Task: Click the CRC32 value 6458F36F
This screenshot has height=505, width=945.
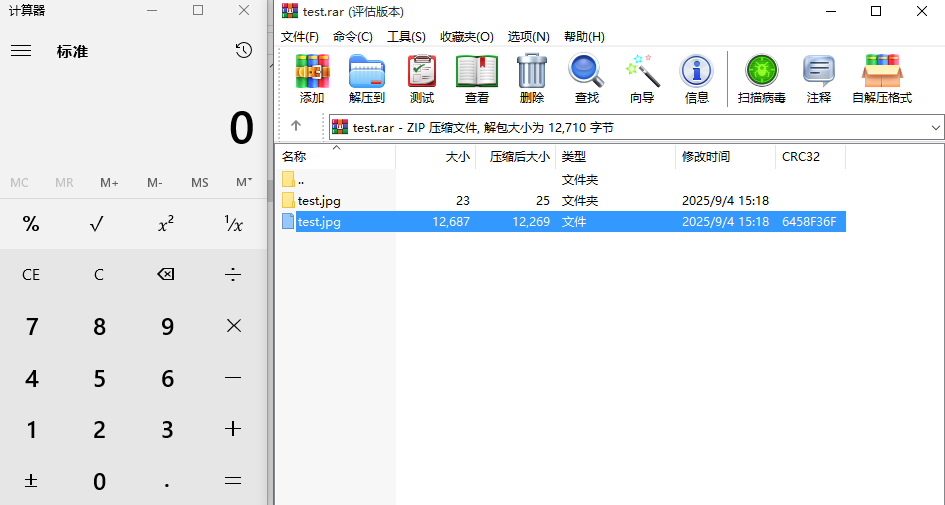Action: tap(809, 221)
